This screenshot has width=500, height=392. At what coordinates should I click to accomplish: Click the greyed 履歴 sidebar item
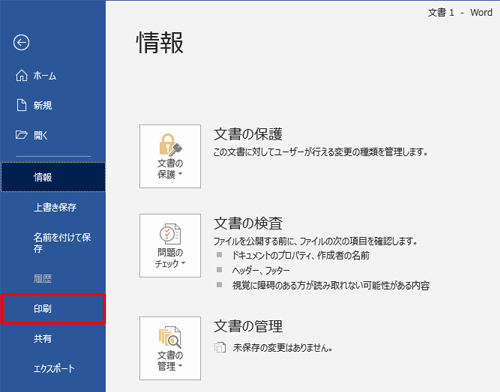point(53,278)
